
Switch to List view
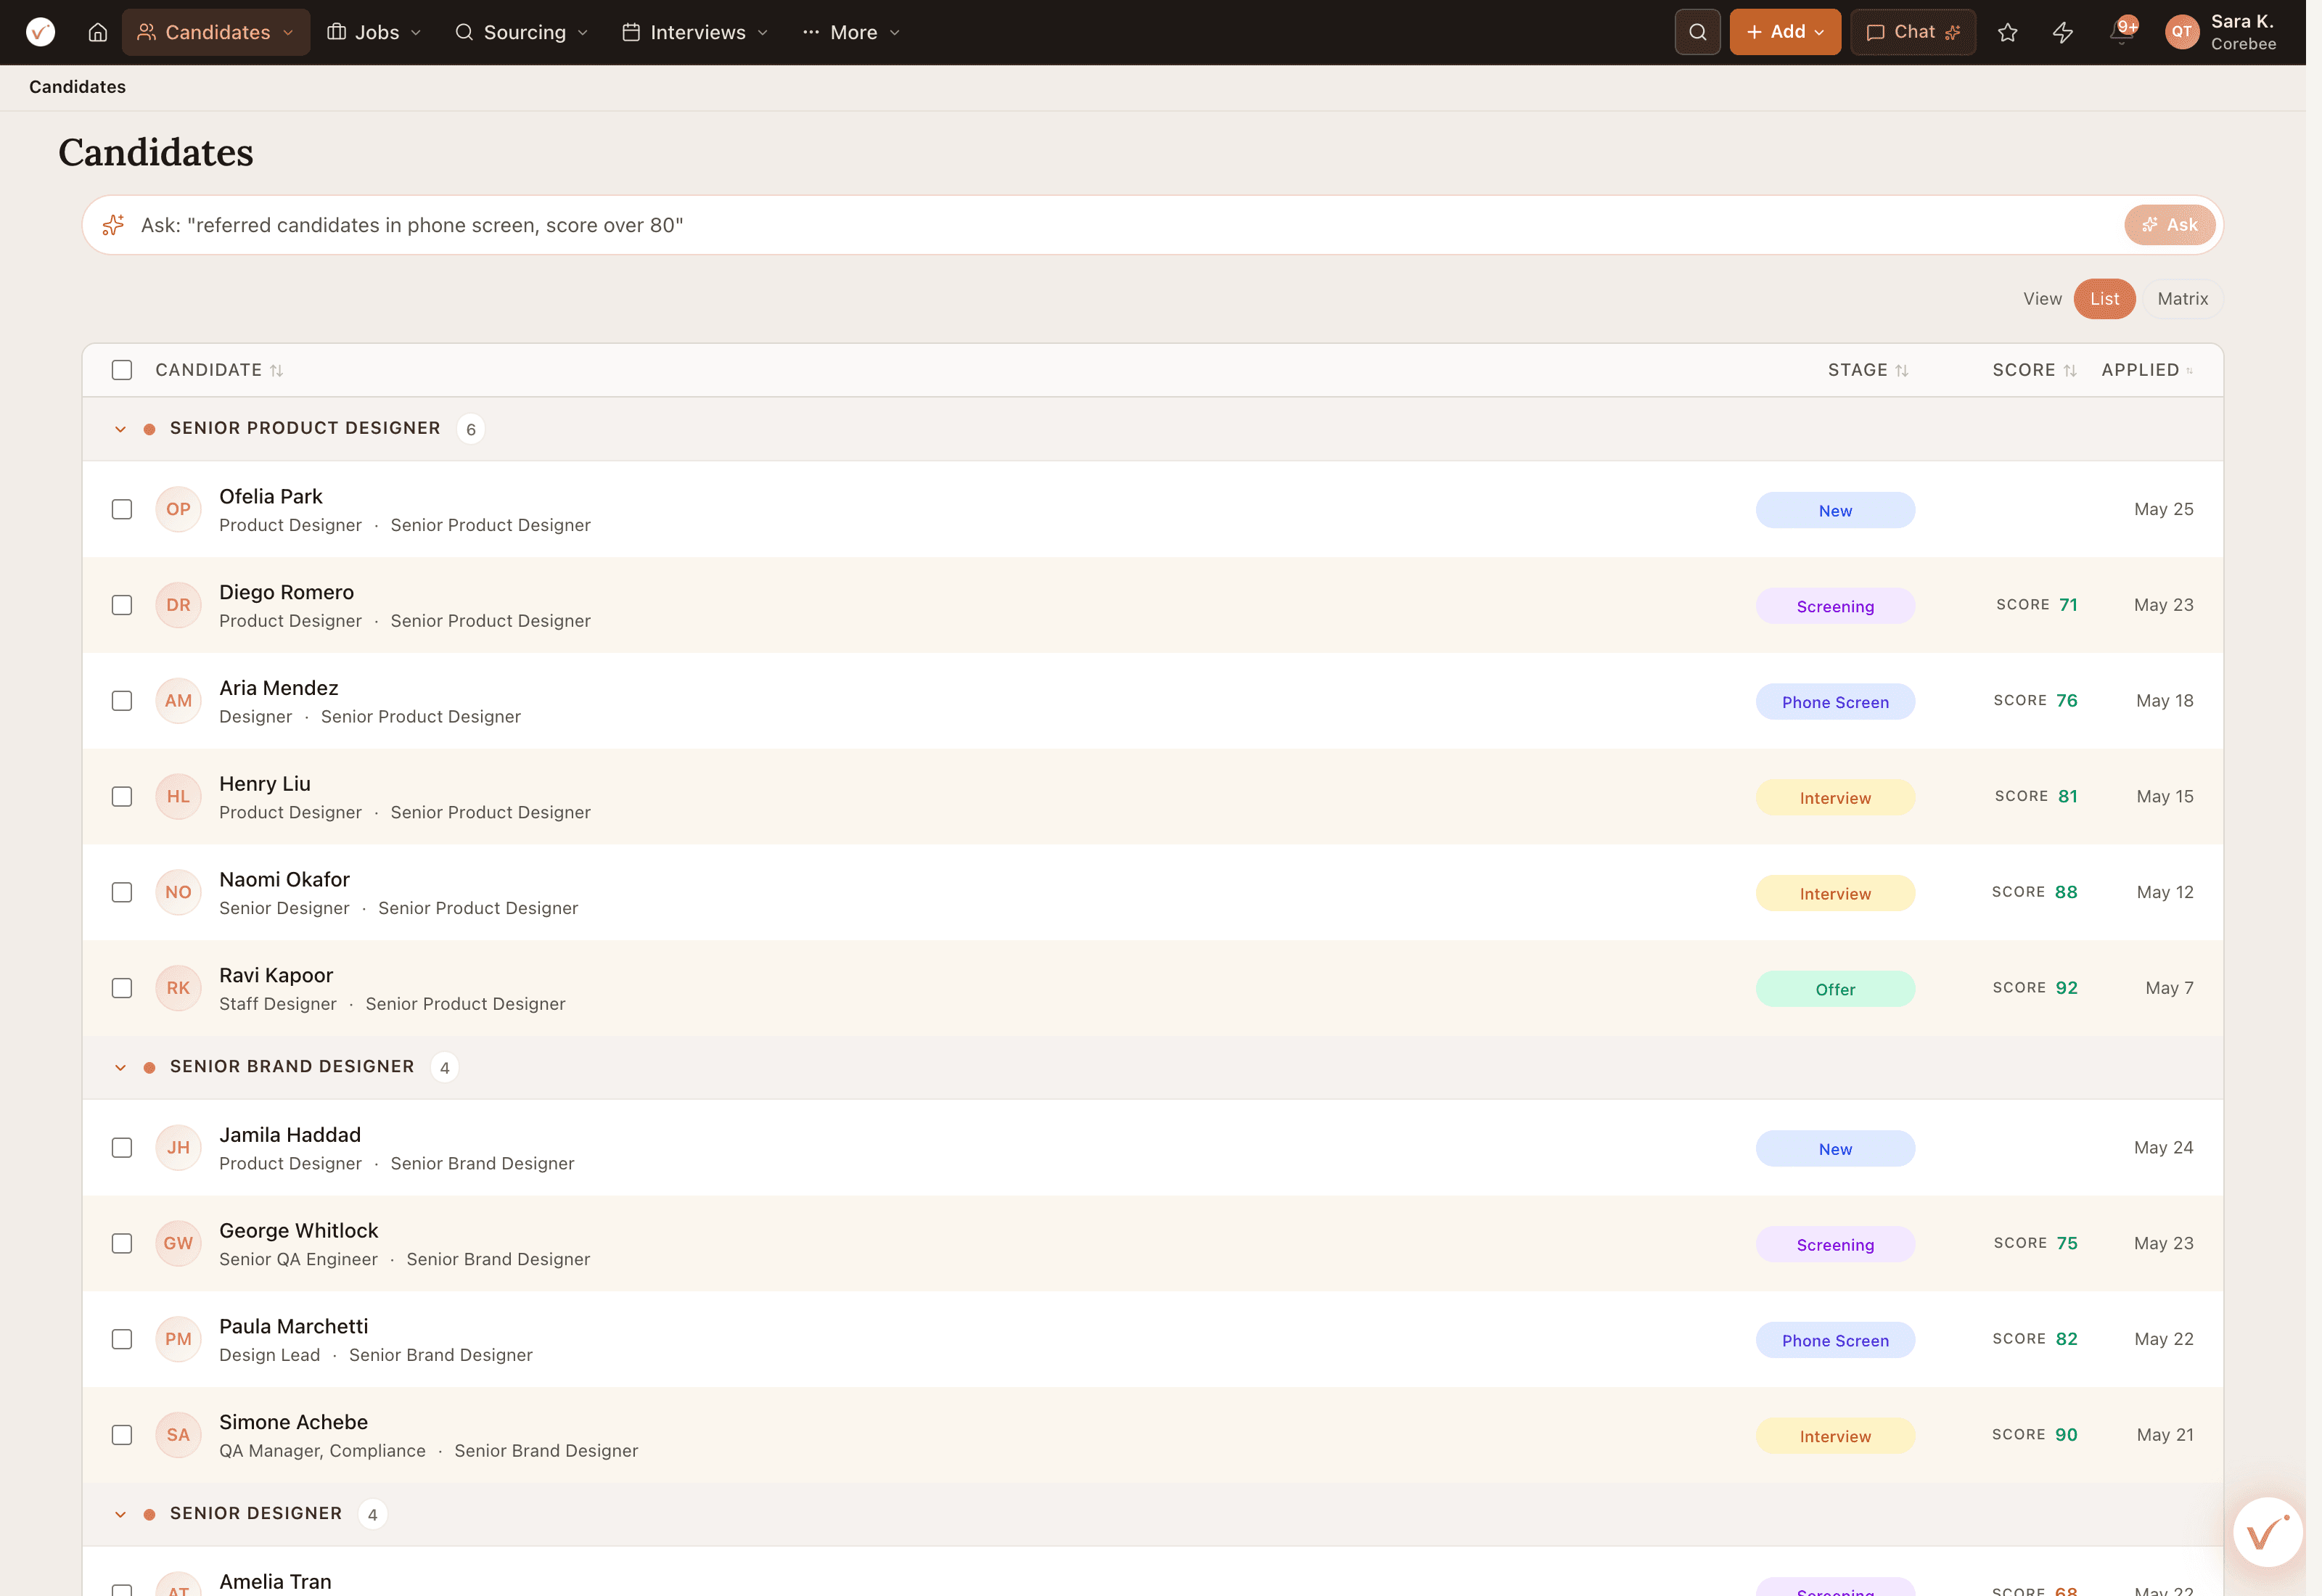tap(2104, 299)
